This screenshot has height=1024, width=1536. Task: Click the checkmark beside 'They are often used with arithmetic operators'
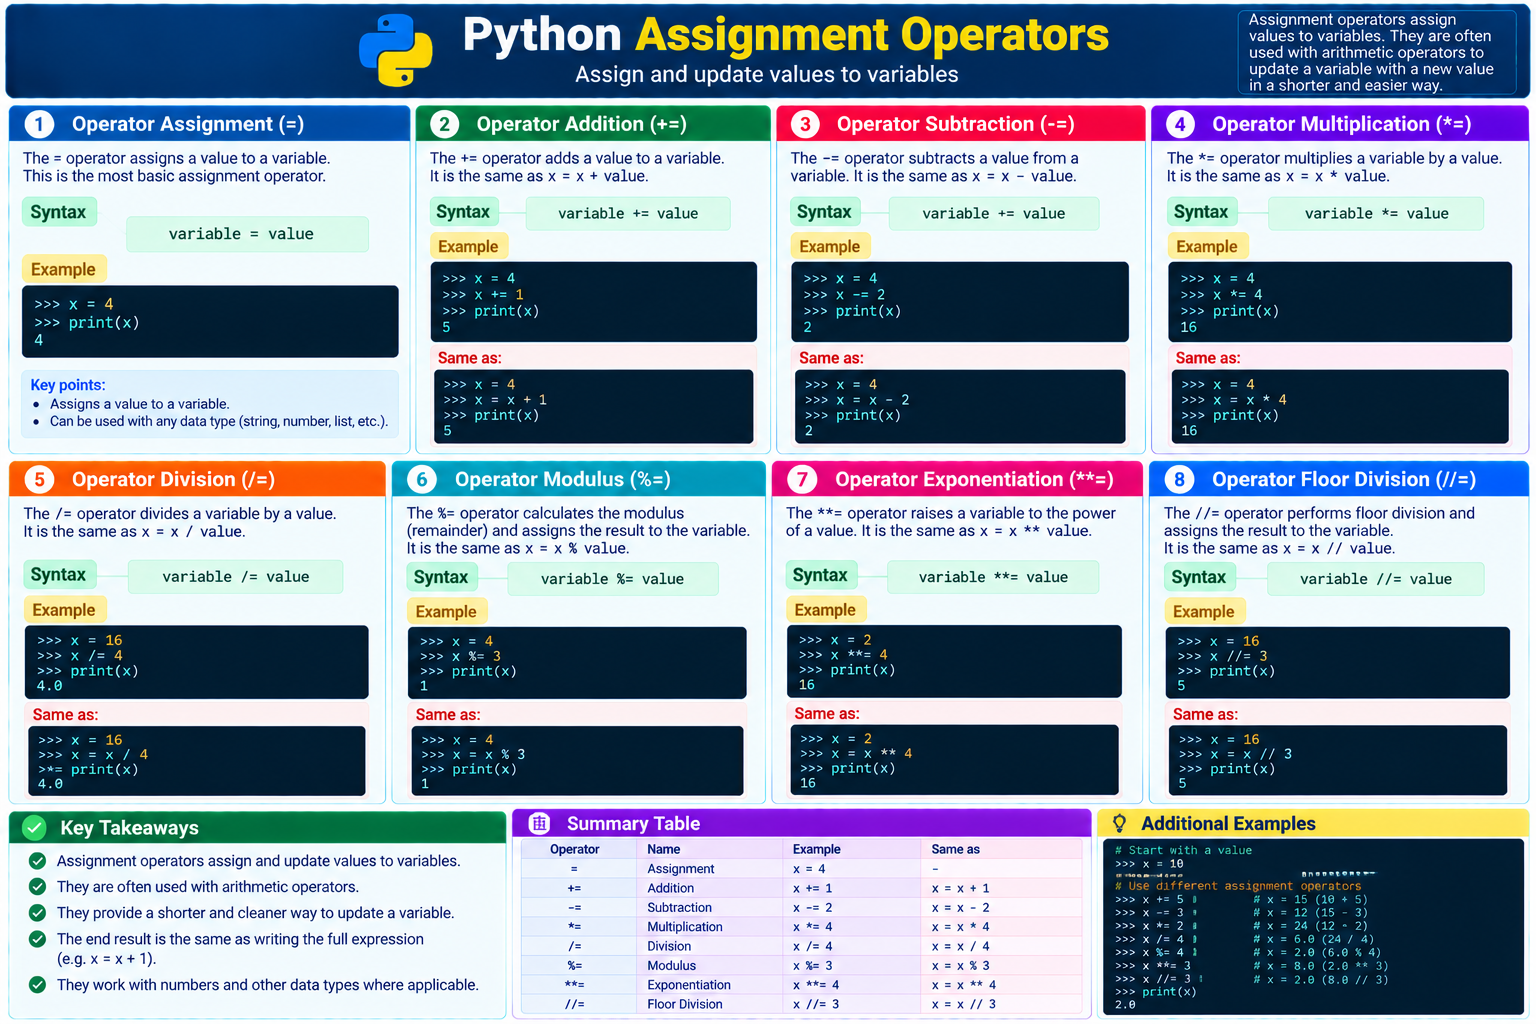[37, 887]
